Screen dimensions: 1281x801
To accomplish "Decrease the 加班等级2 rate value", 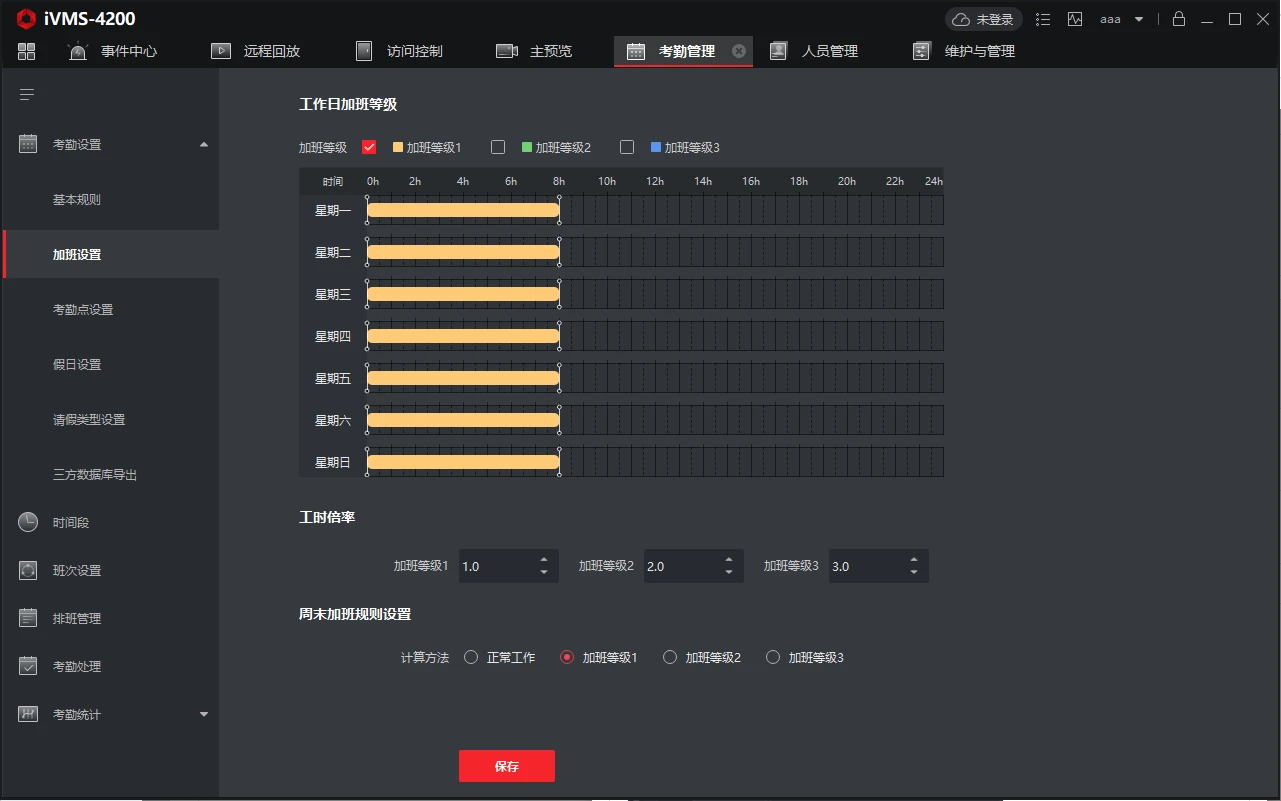I will [x=729, y=572].
